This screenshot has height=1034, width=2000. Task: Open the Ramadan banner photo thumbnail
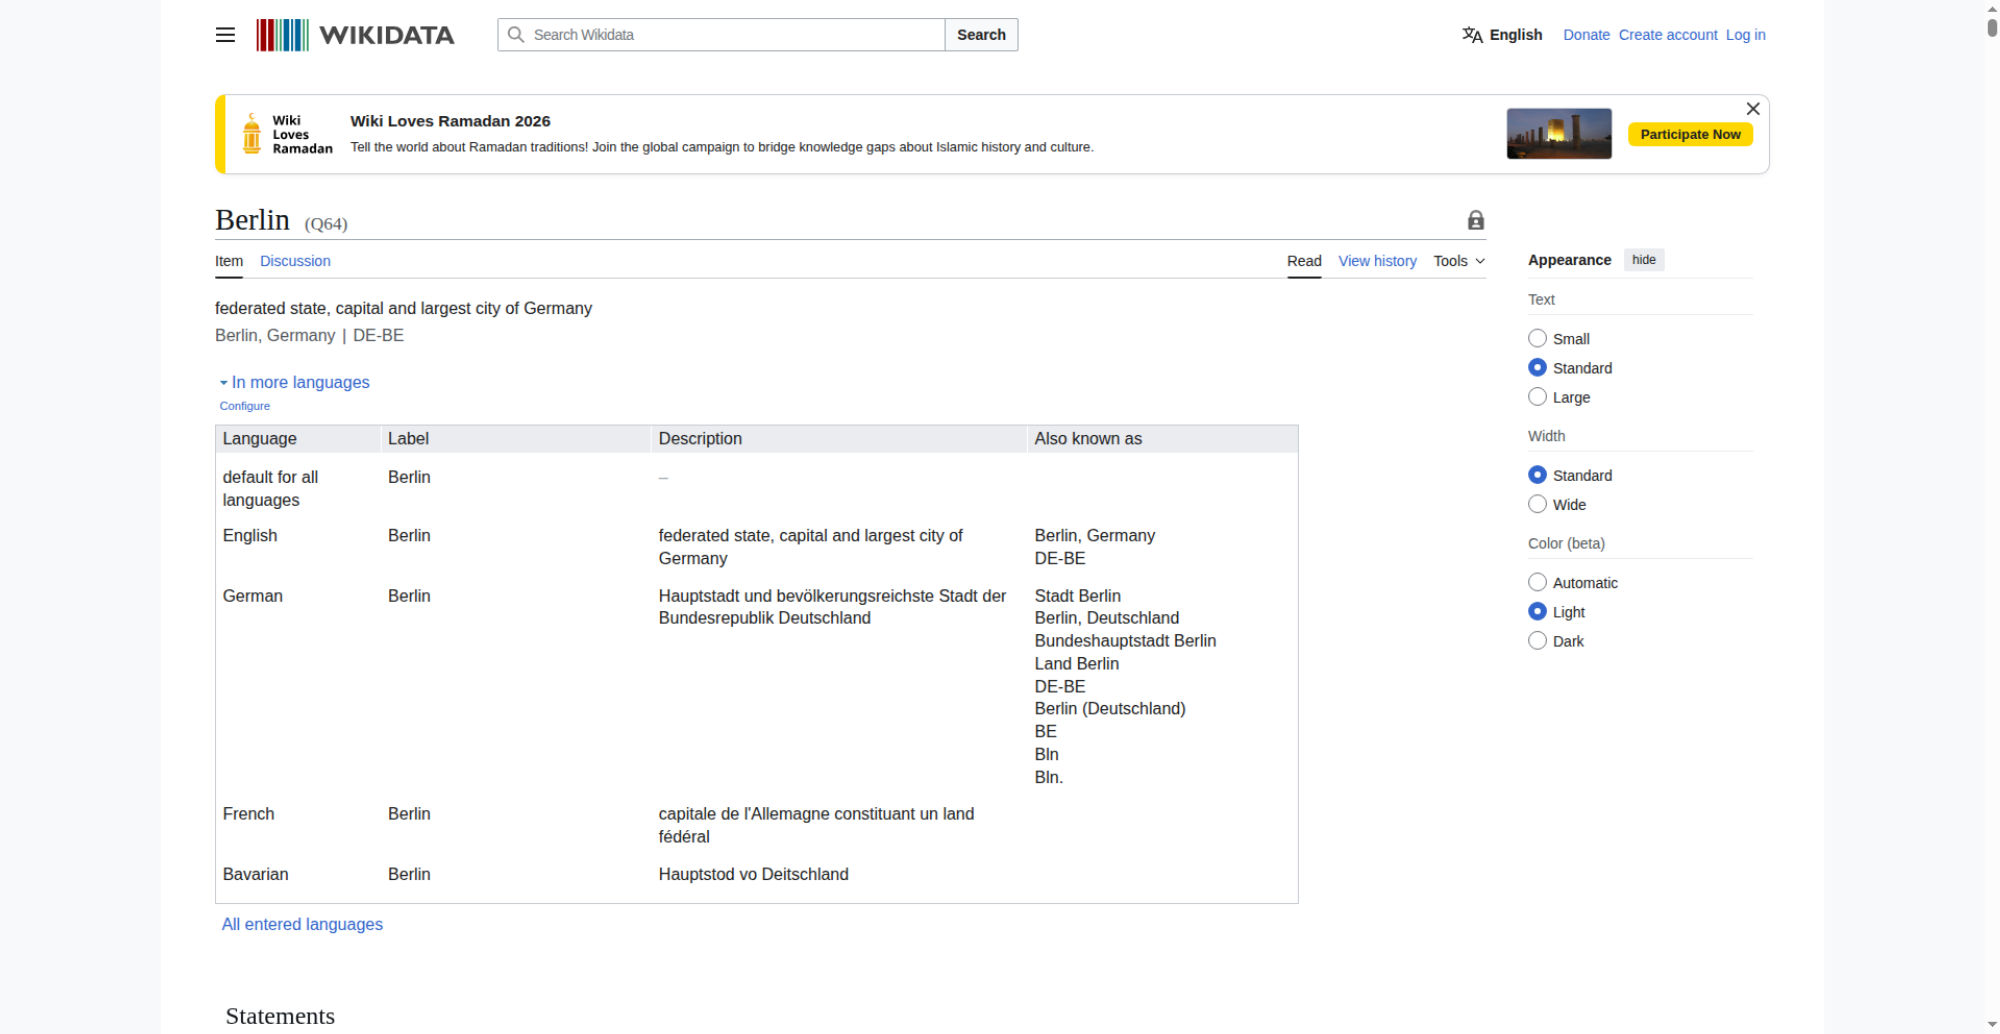1558,134
